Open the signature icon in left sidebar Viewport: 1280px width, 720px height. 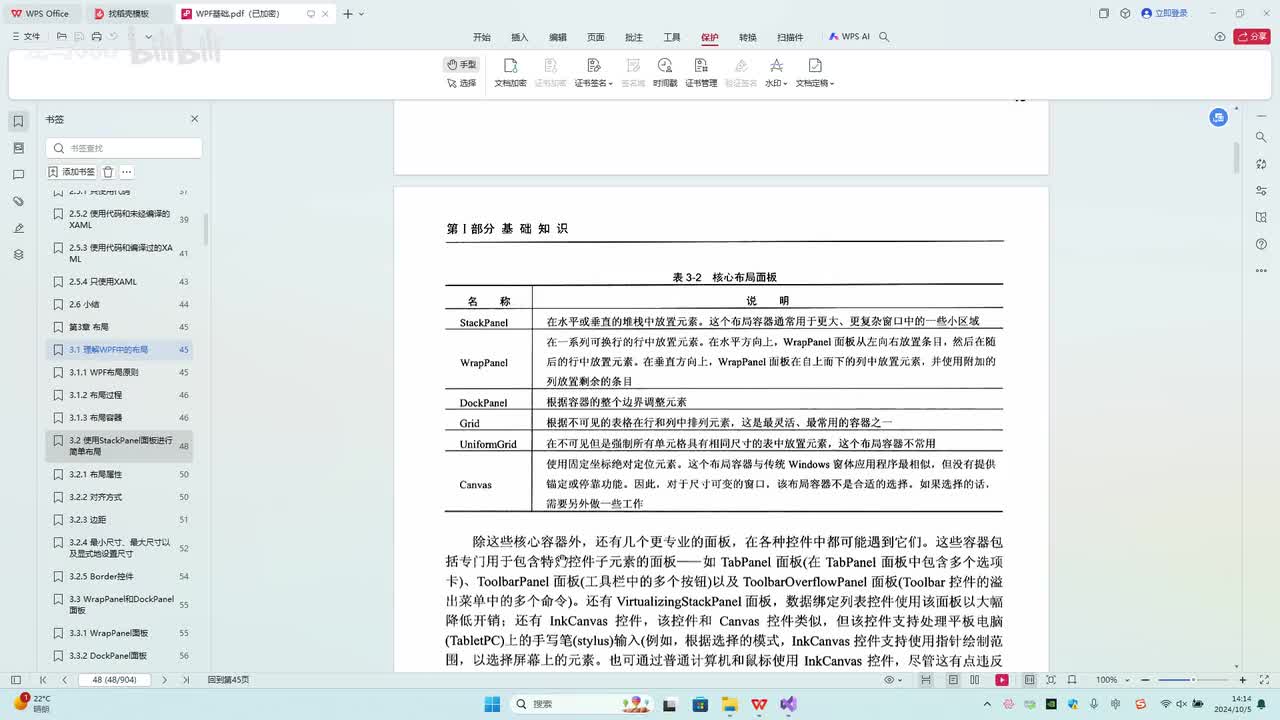[x=18, y=228]
